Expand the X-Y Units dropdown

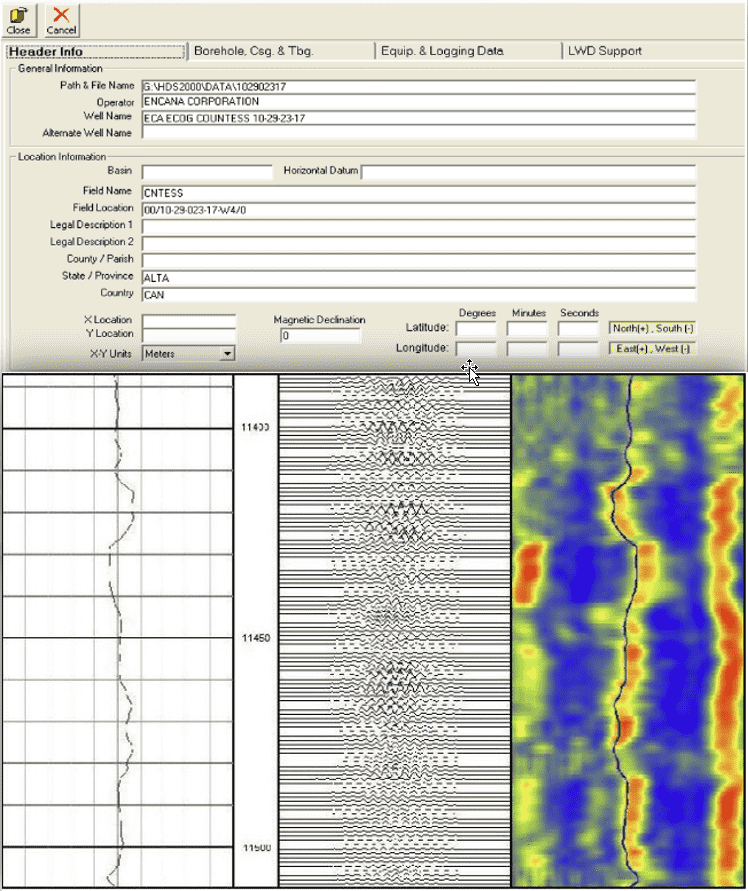click(227, 353)
